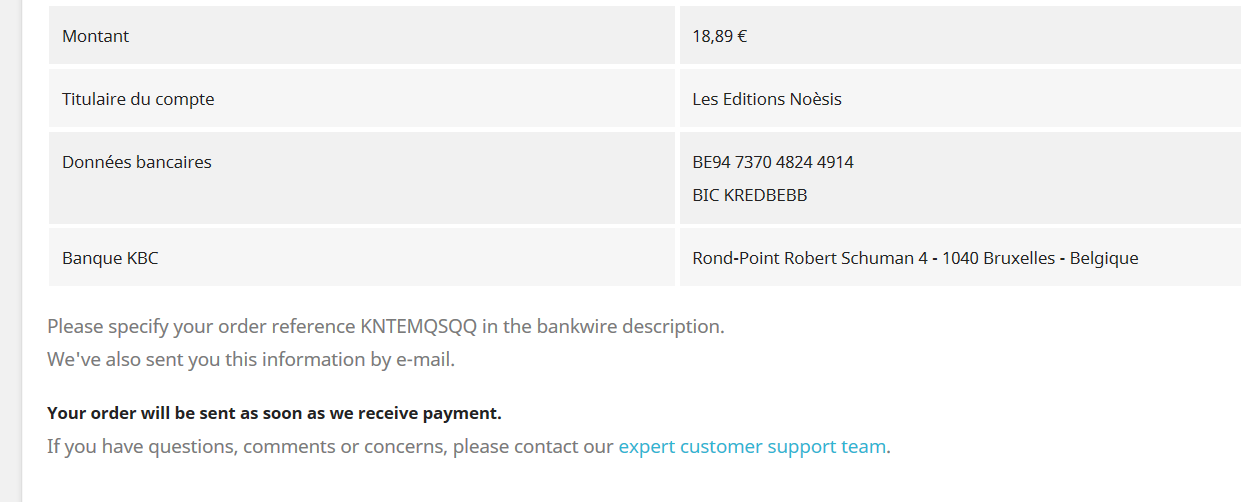Image resolution: width=1241 pixels, height=502 pixels.
Task: Select the Rond-Point Robert Schuman bank address
Action: tap(915, 258)
